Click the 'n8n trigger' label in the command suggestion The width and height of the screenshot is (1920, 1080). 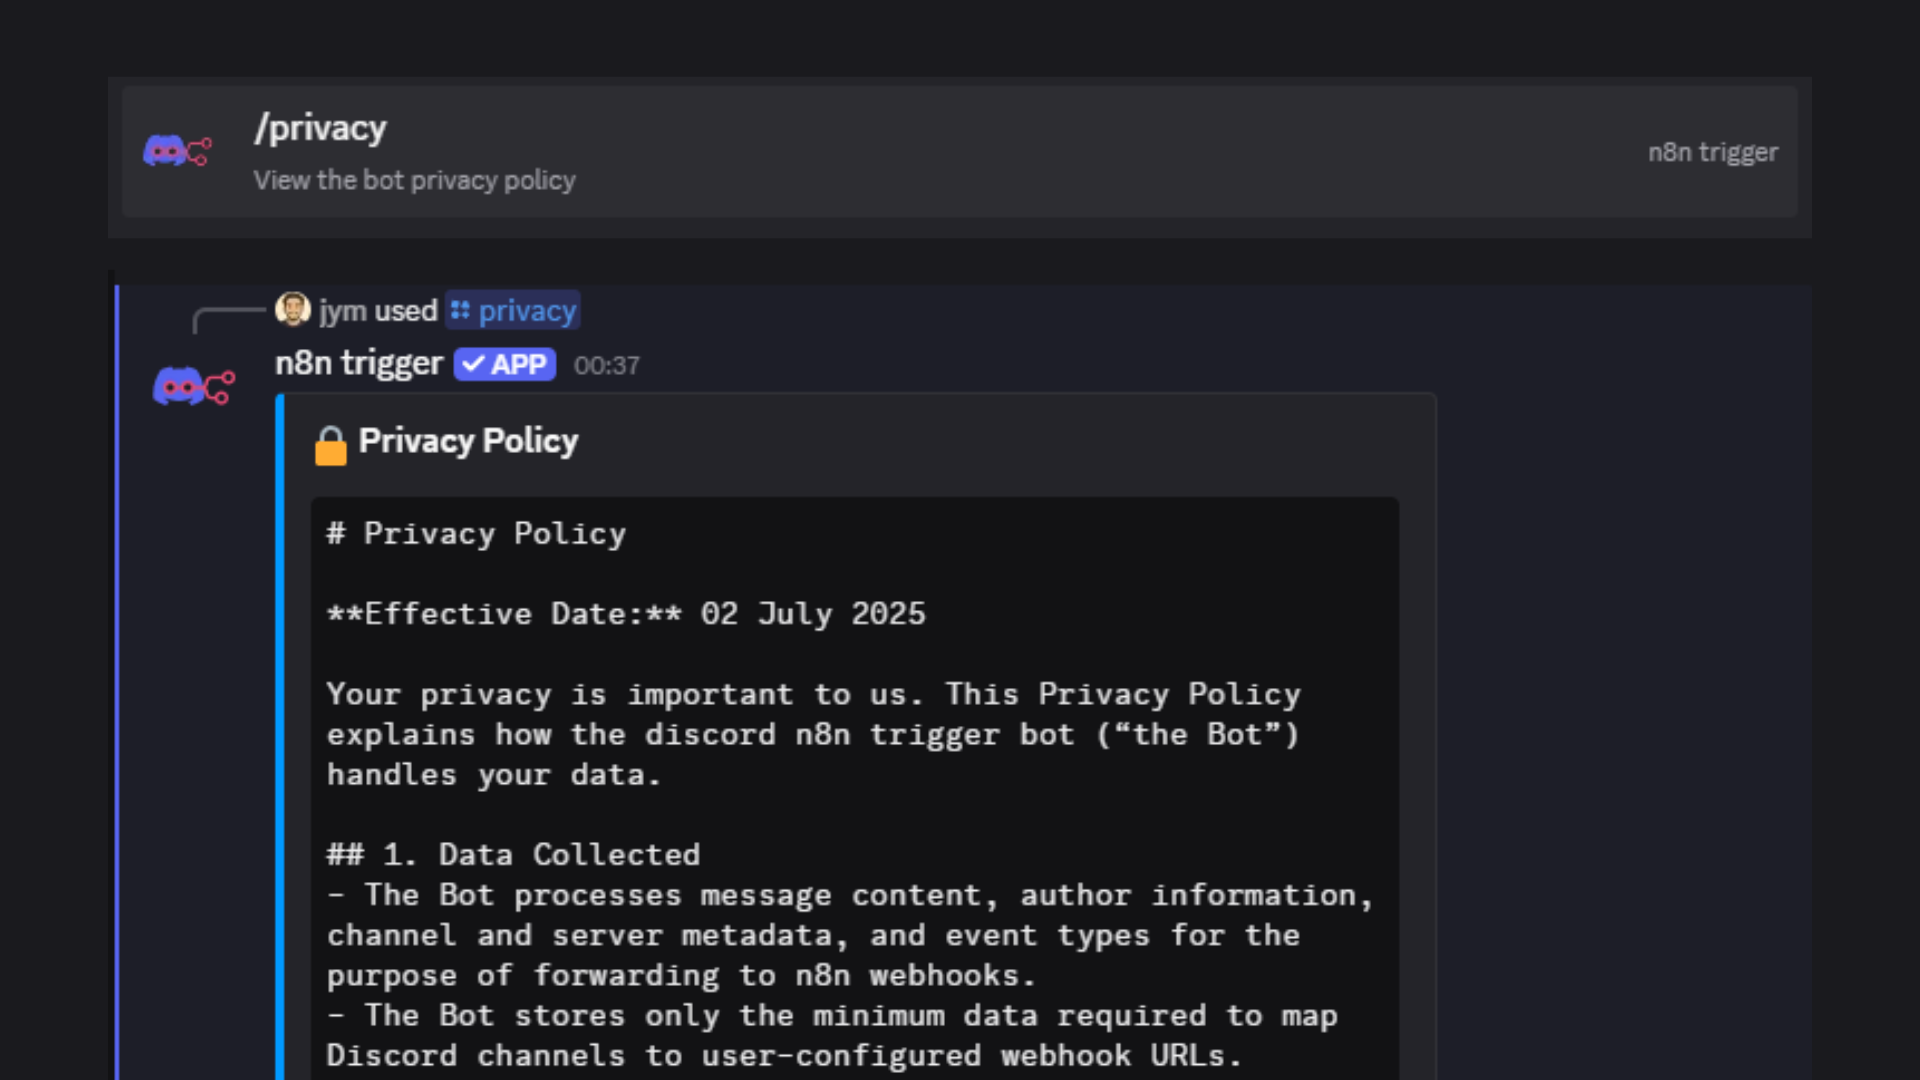[x=1713, y=152]
